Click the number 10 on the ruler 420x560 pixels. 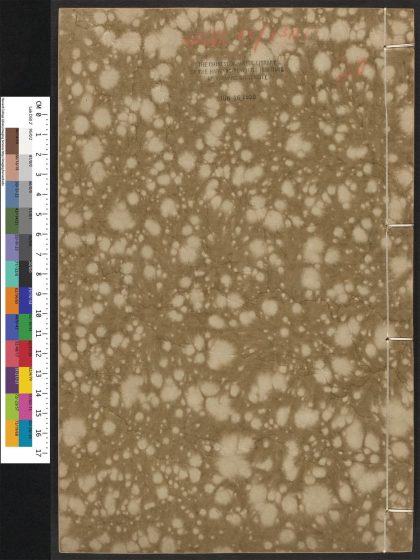click(39, 313)
